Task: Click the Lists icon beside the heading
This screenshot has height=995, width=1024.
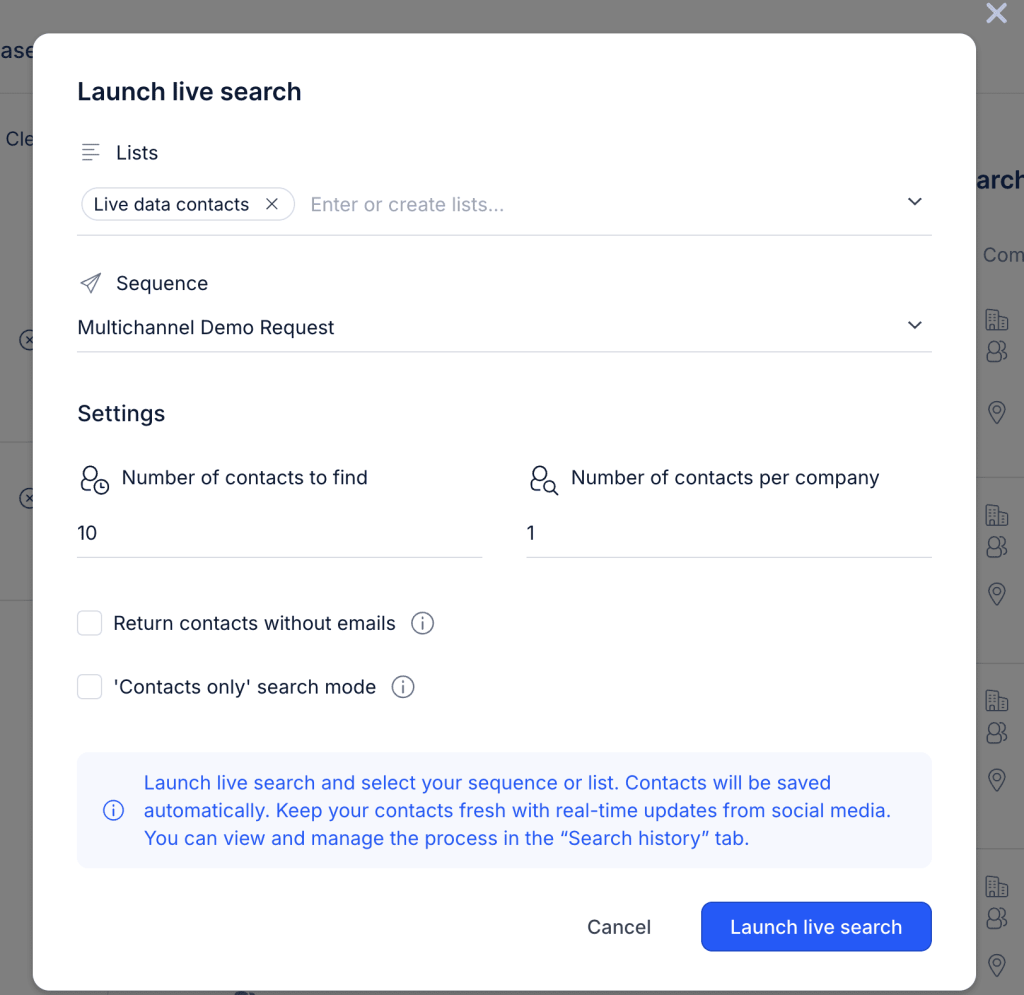Action: [91, 153]
